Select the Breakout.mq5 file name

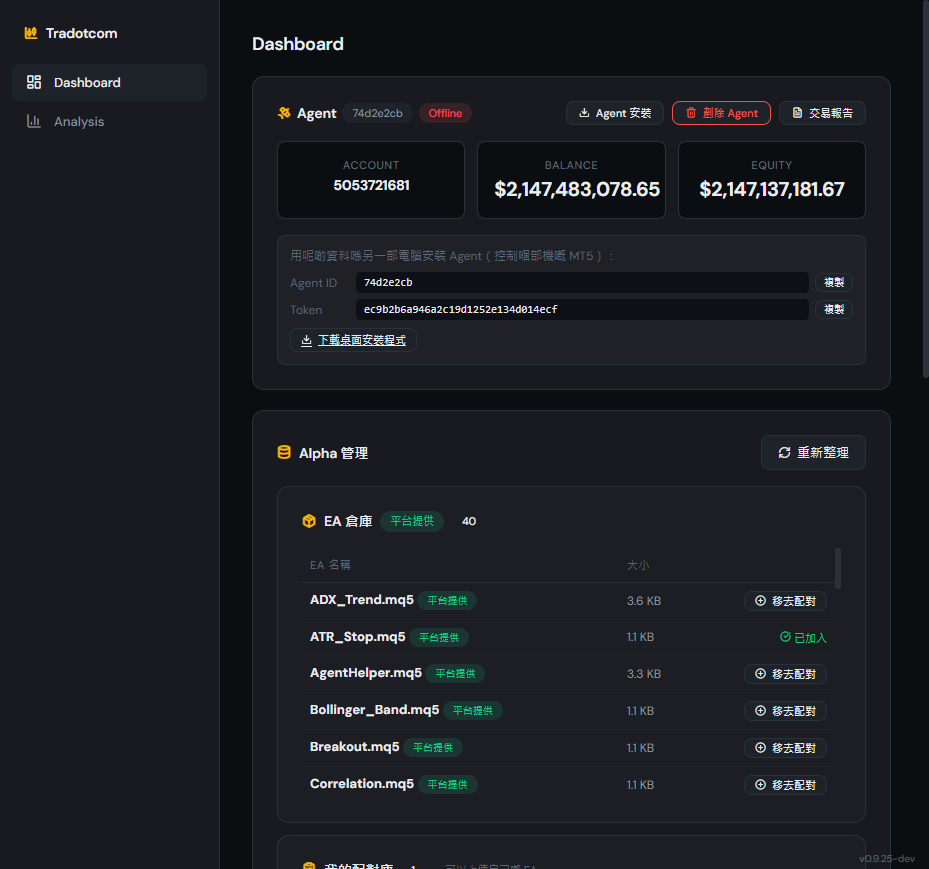tap(354, 747)
